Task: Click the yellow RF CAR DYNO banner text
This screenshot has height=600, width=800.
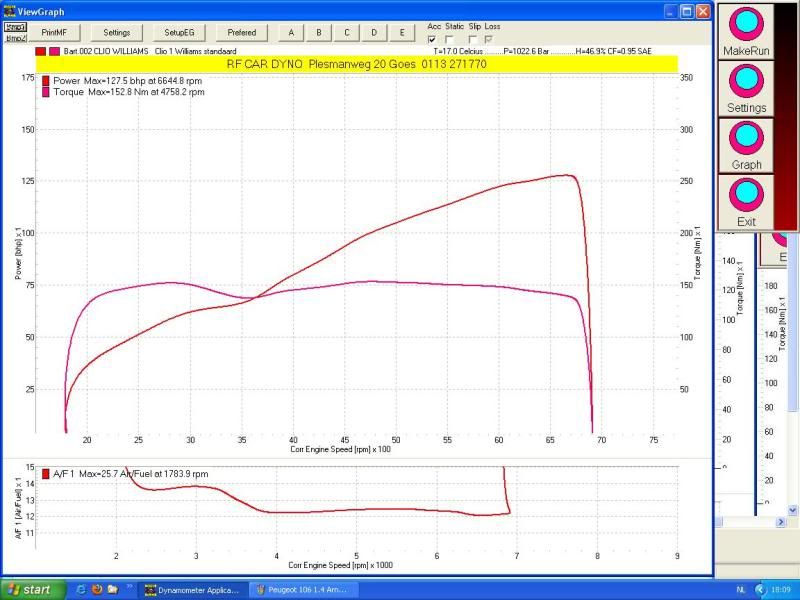Action: point(357,64)
